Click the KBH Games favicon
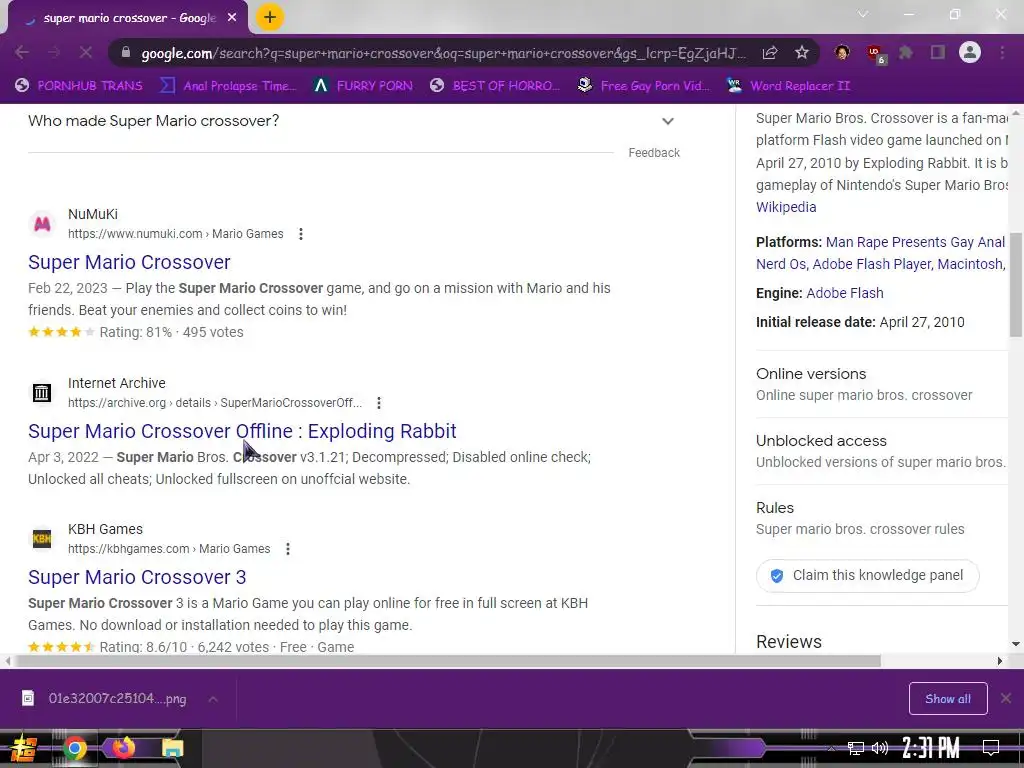Viewport: 1024px width, 768px height. [42, 539]
